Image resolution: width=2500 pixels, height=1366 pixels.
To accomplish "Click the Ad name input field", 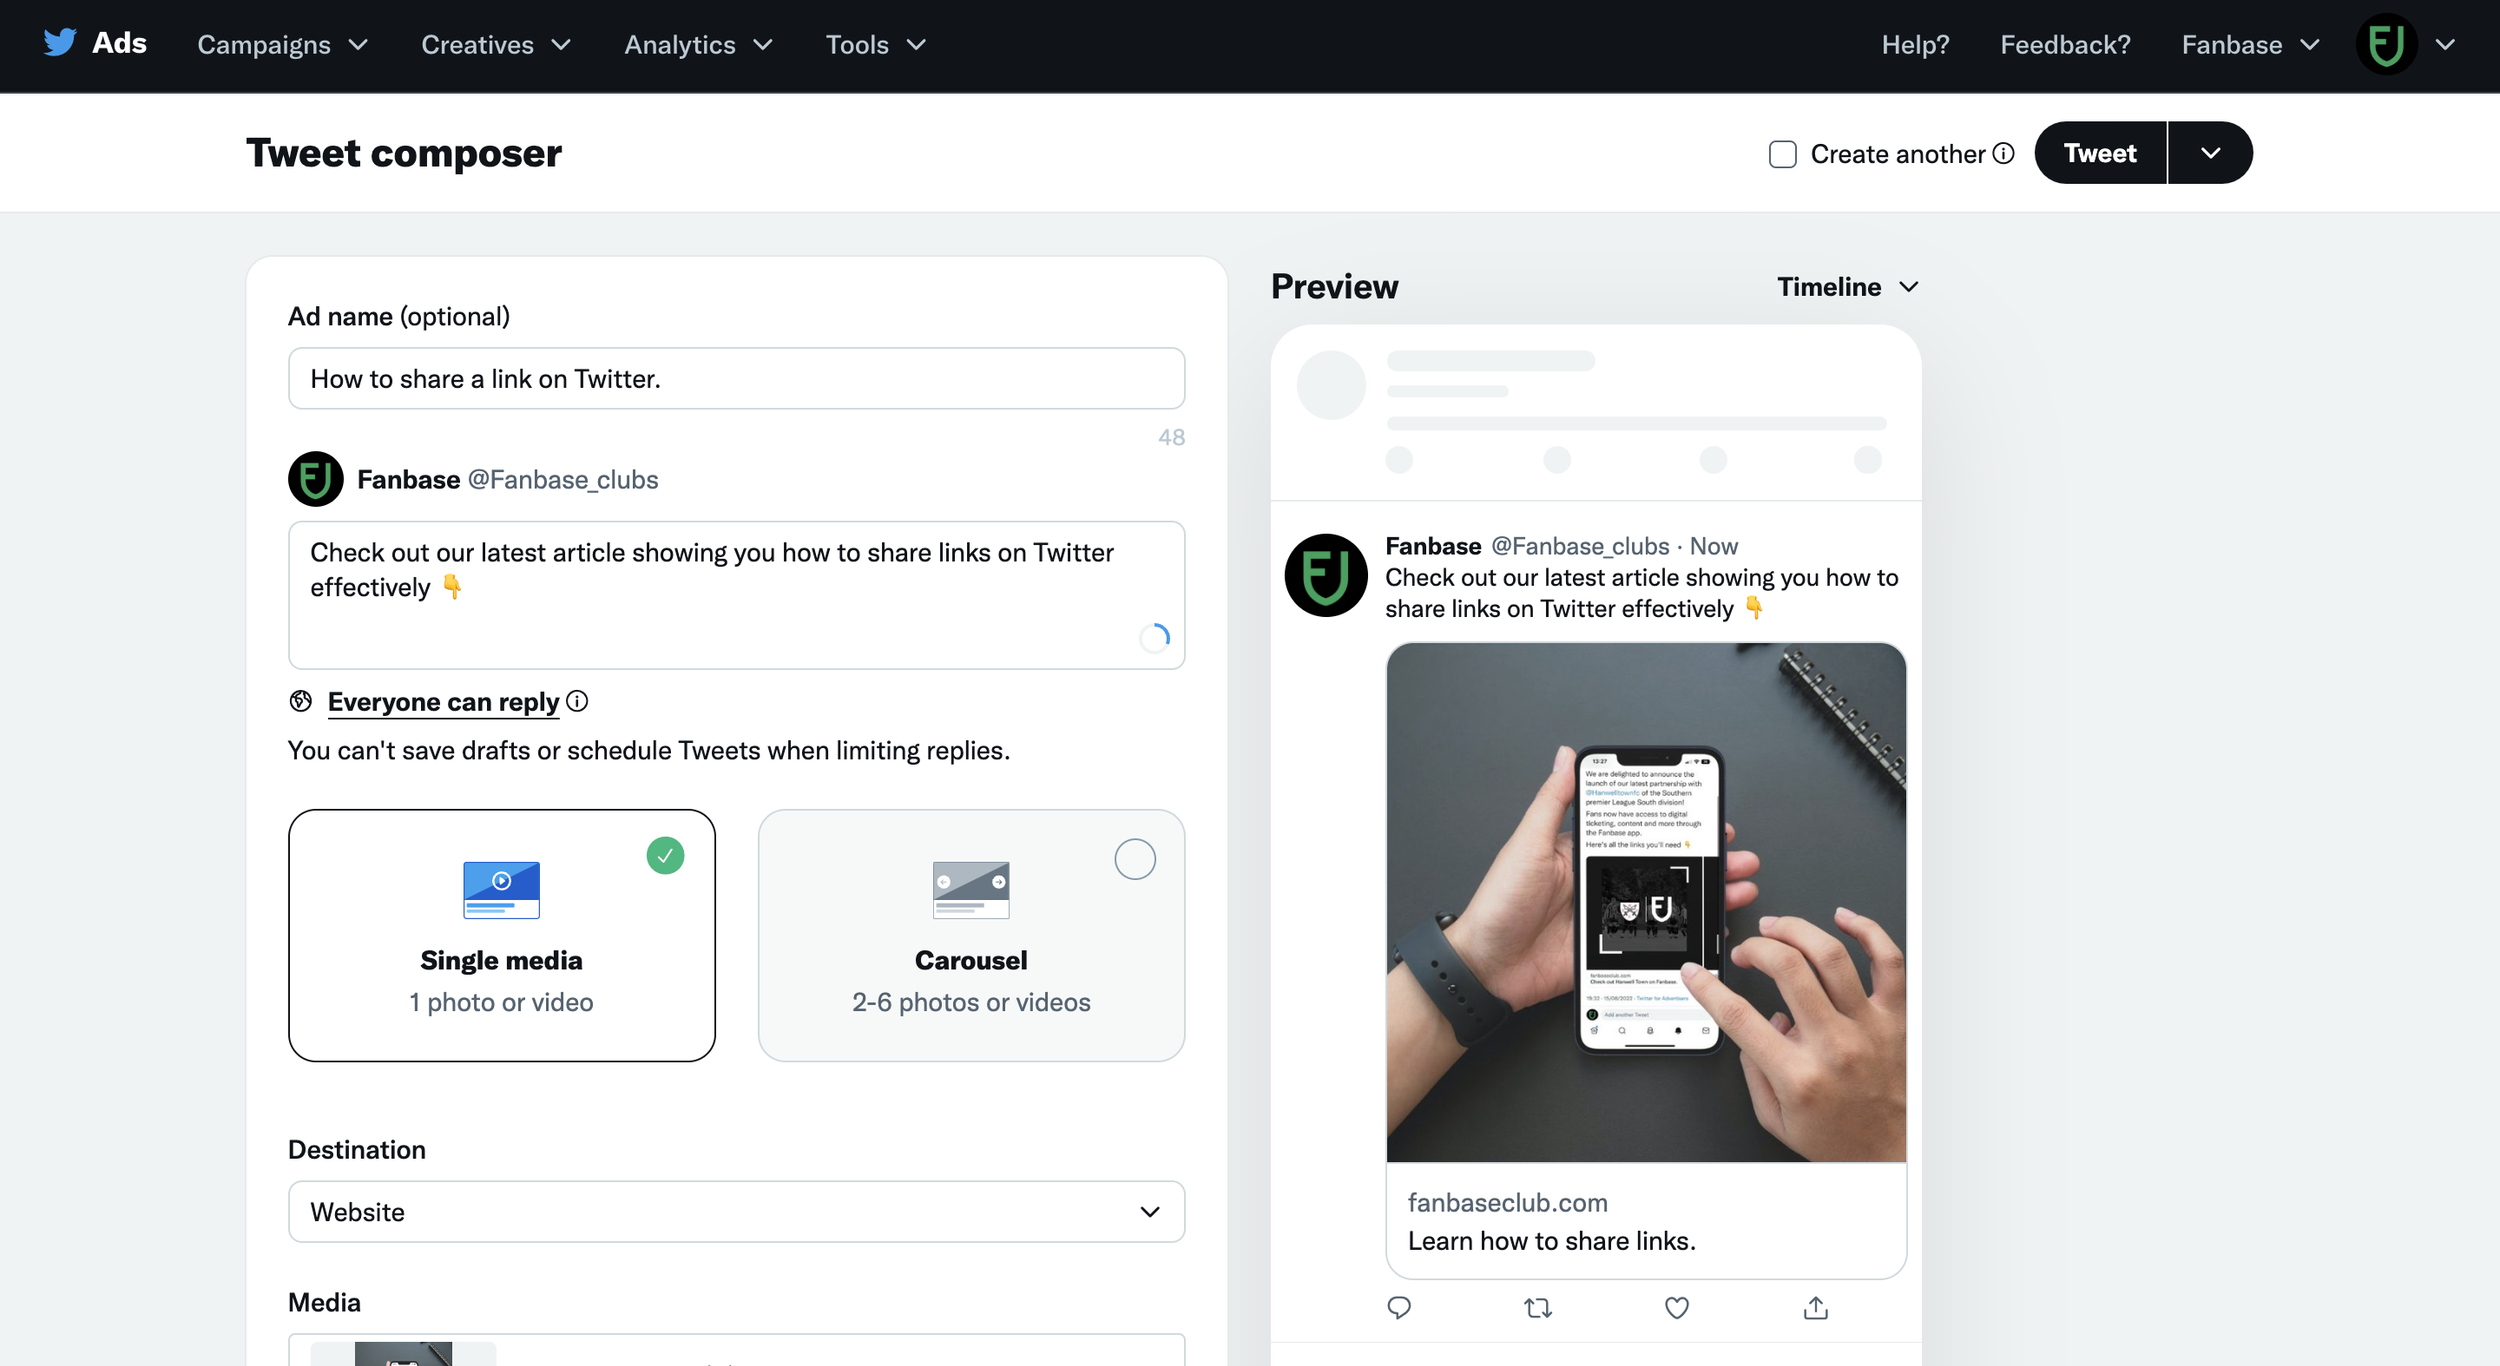I will pos(737,379).
